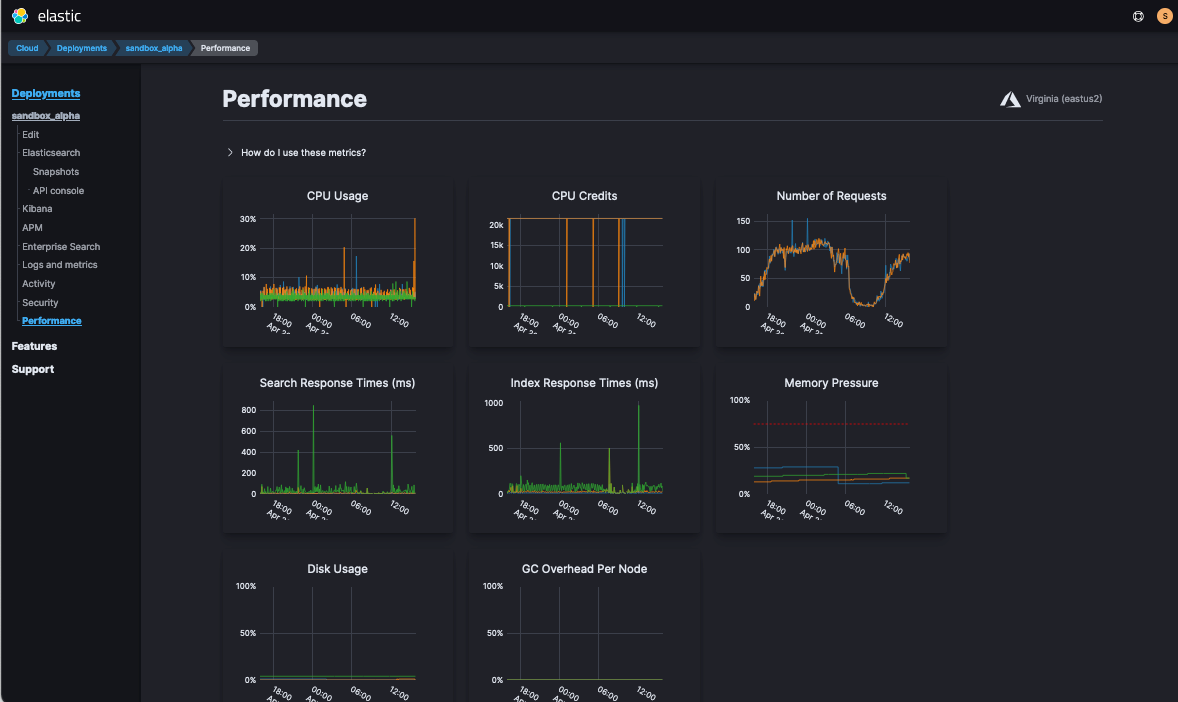Expand 'How do I use these metrics?'
Screen dimensions: 1178x702
(296, 153)
